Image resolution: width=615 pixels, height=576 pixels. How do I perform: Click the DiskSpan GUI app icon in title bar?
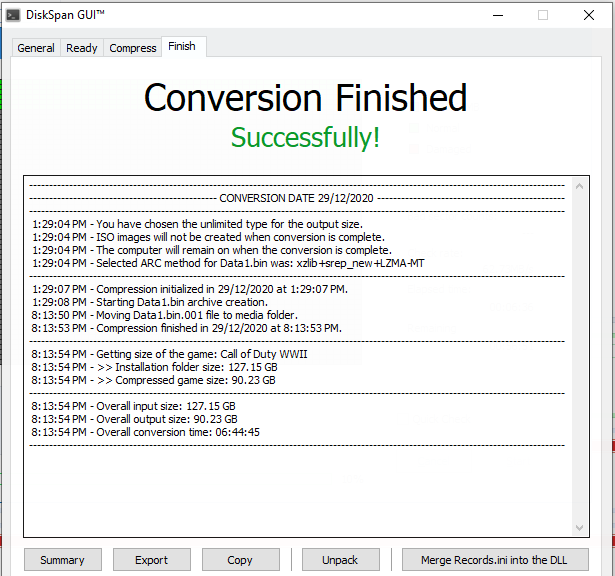[13, 15]
